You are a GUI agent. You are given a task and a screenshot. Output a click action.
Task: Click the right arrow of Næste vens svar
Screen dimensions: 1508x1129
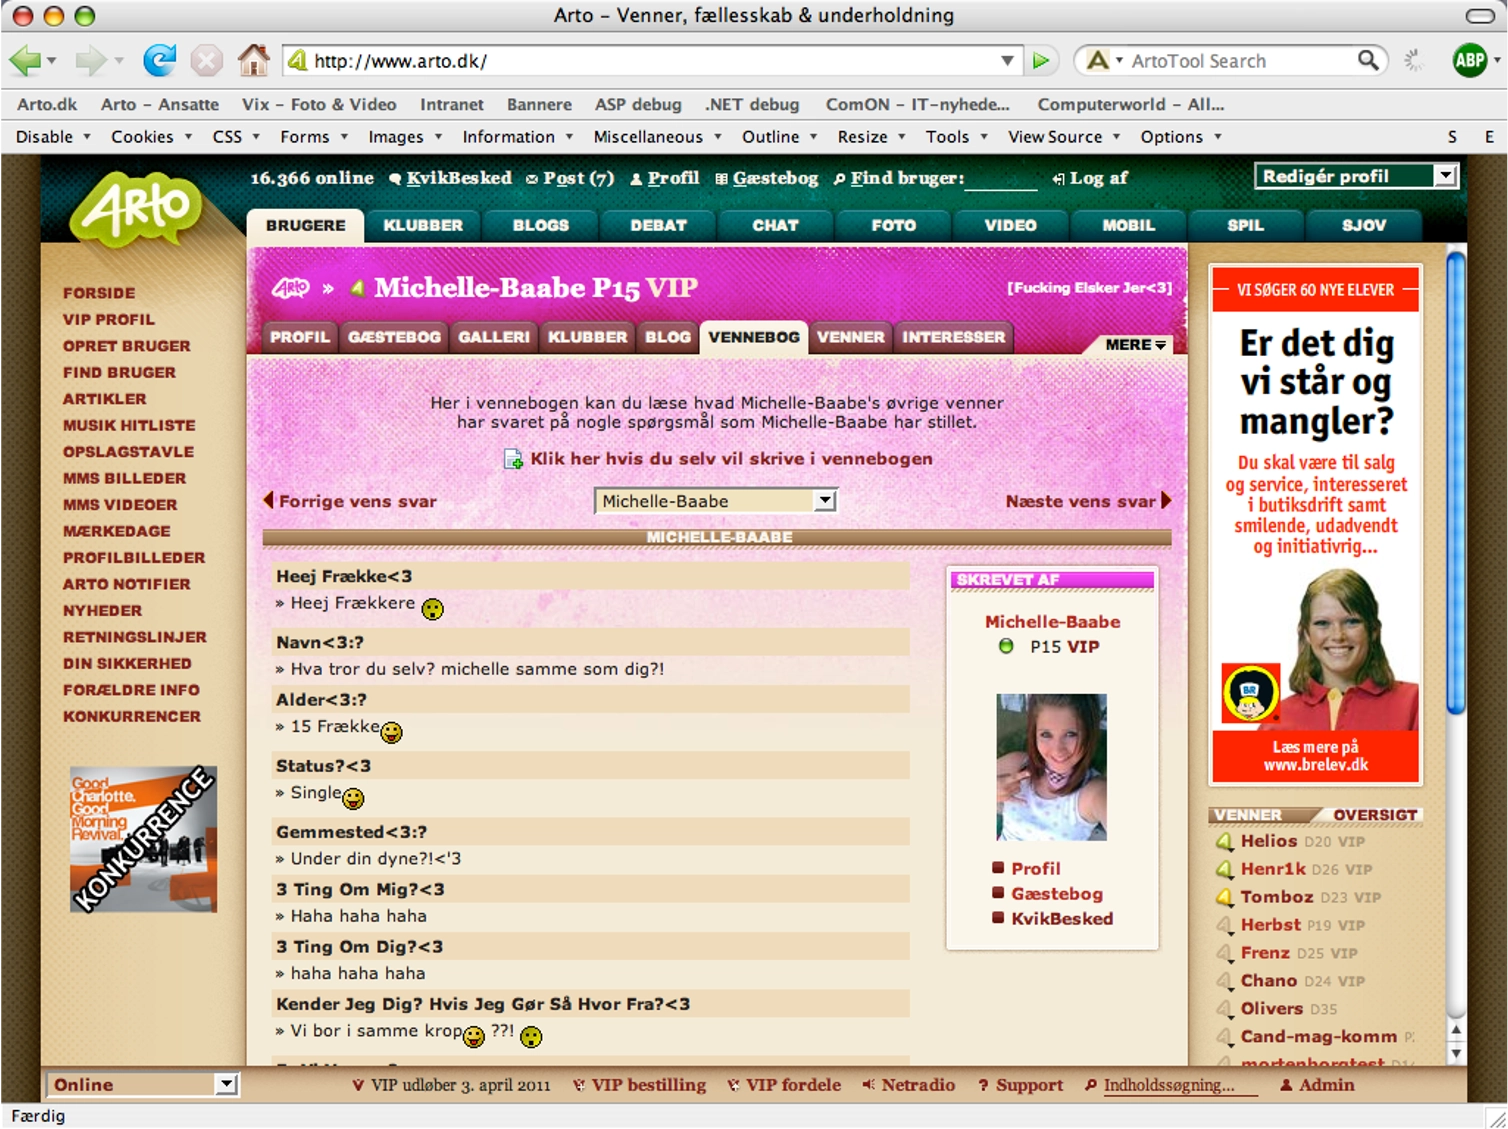(1166, 500)
